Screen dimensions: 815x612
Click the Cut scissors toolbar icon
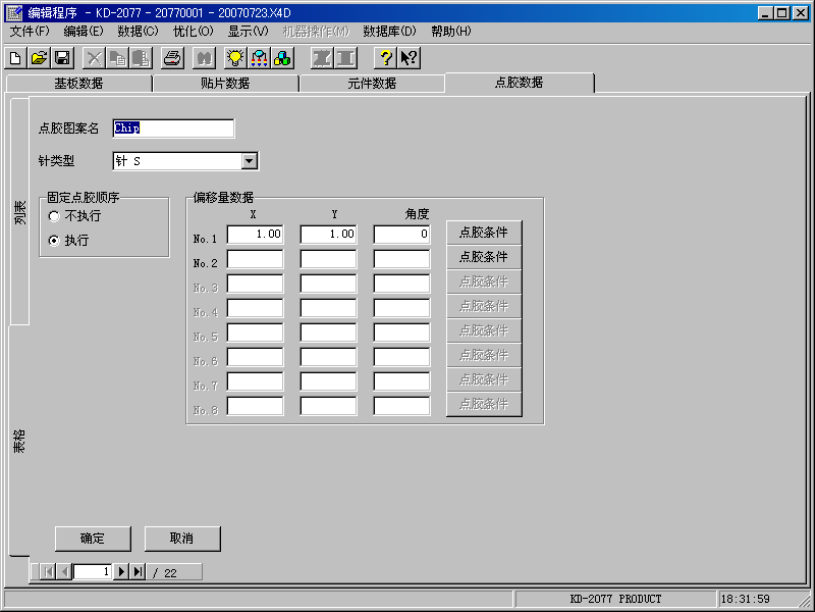94,58
